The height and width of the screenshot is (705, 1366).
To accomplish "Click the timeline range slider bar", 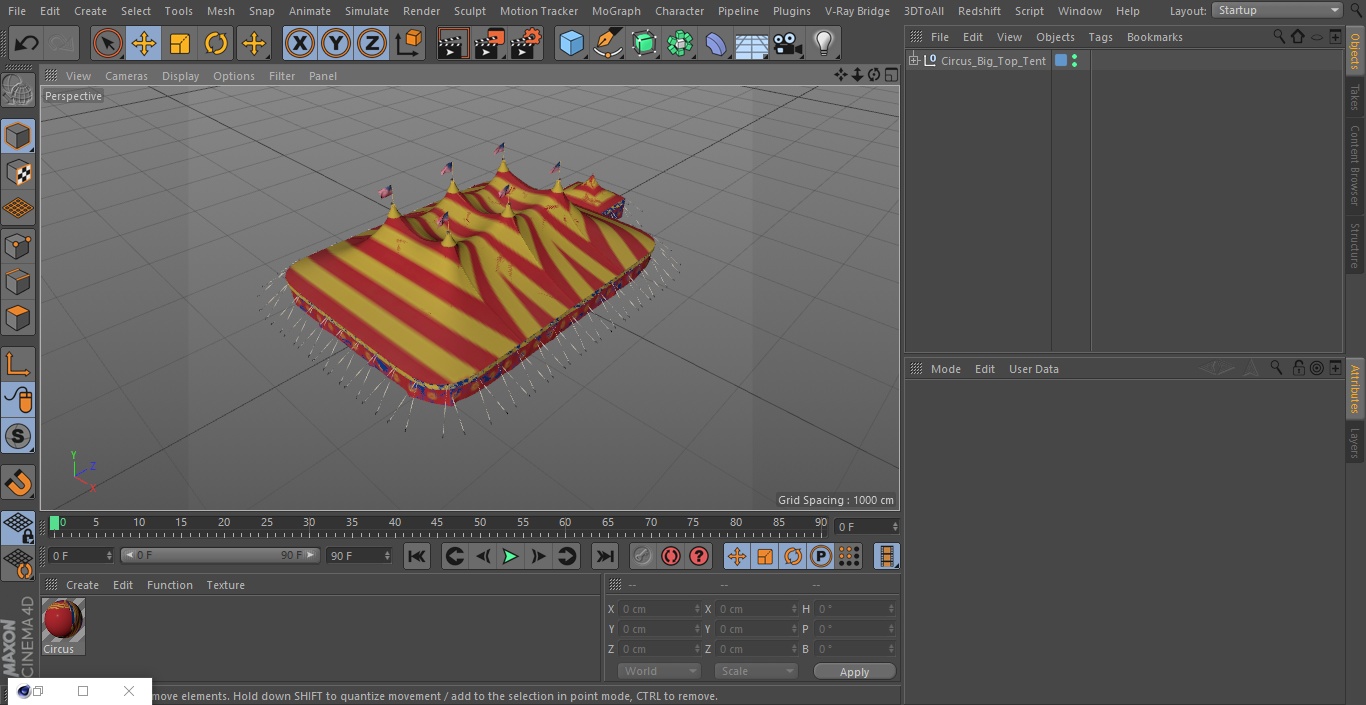I will pyautogui.click(x=220, y=555).
